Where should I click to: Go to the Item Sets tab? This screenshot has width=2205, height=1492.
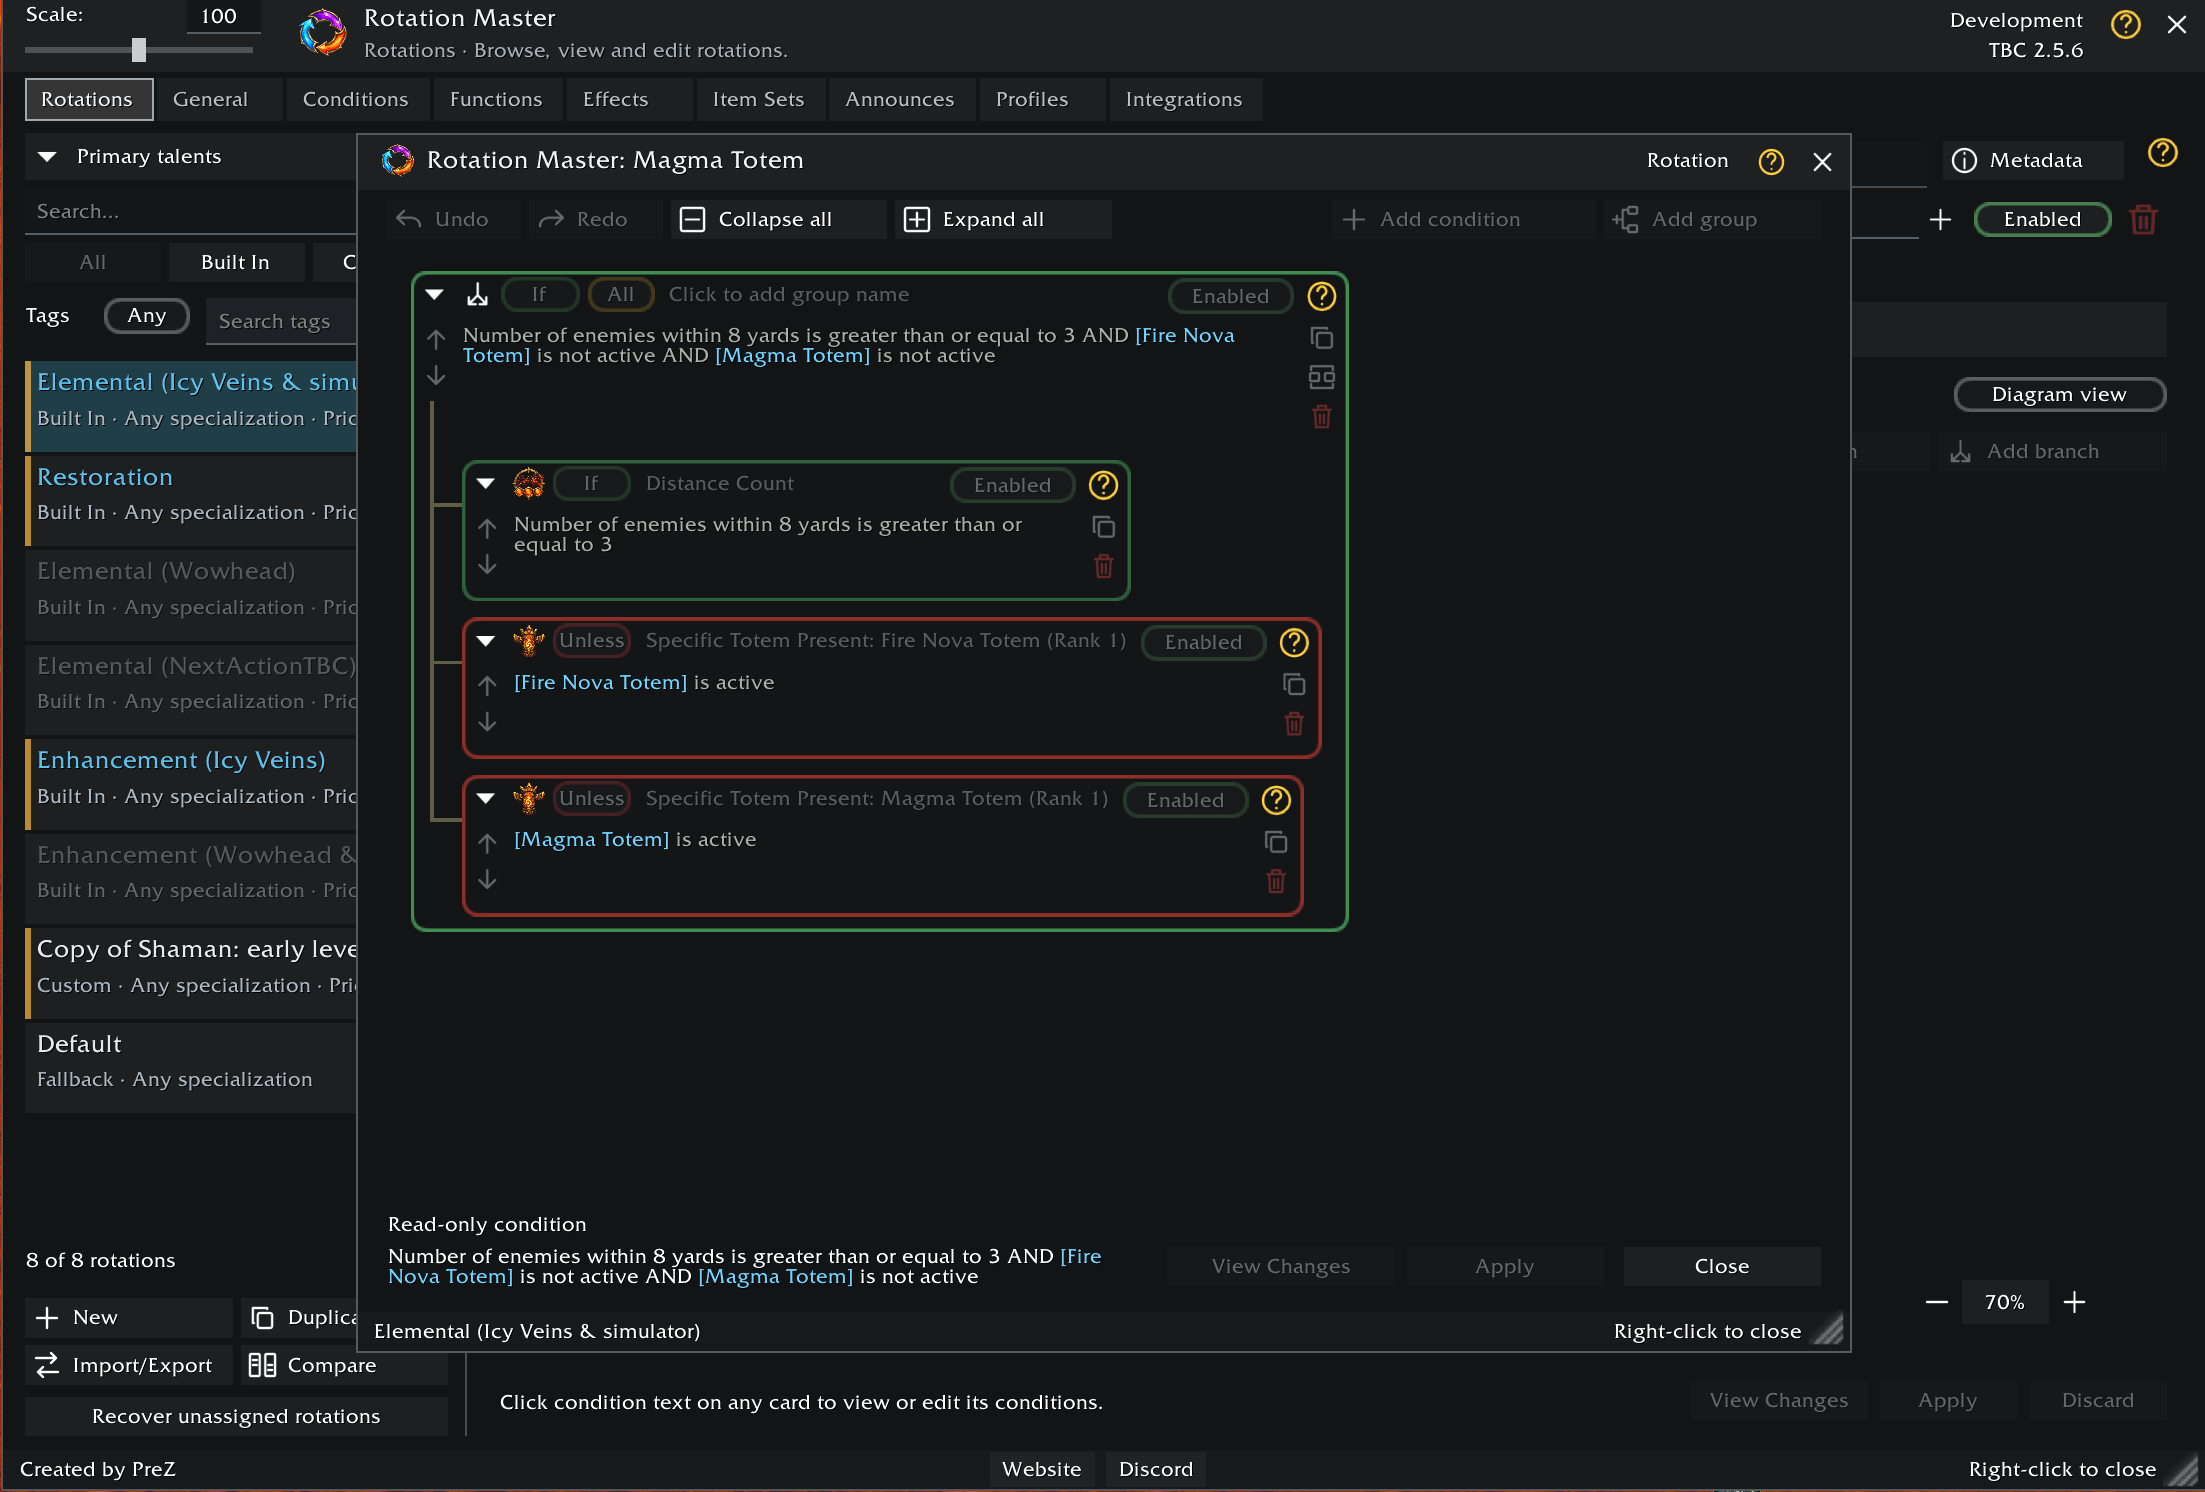758,99
